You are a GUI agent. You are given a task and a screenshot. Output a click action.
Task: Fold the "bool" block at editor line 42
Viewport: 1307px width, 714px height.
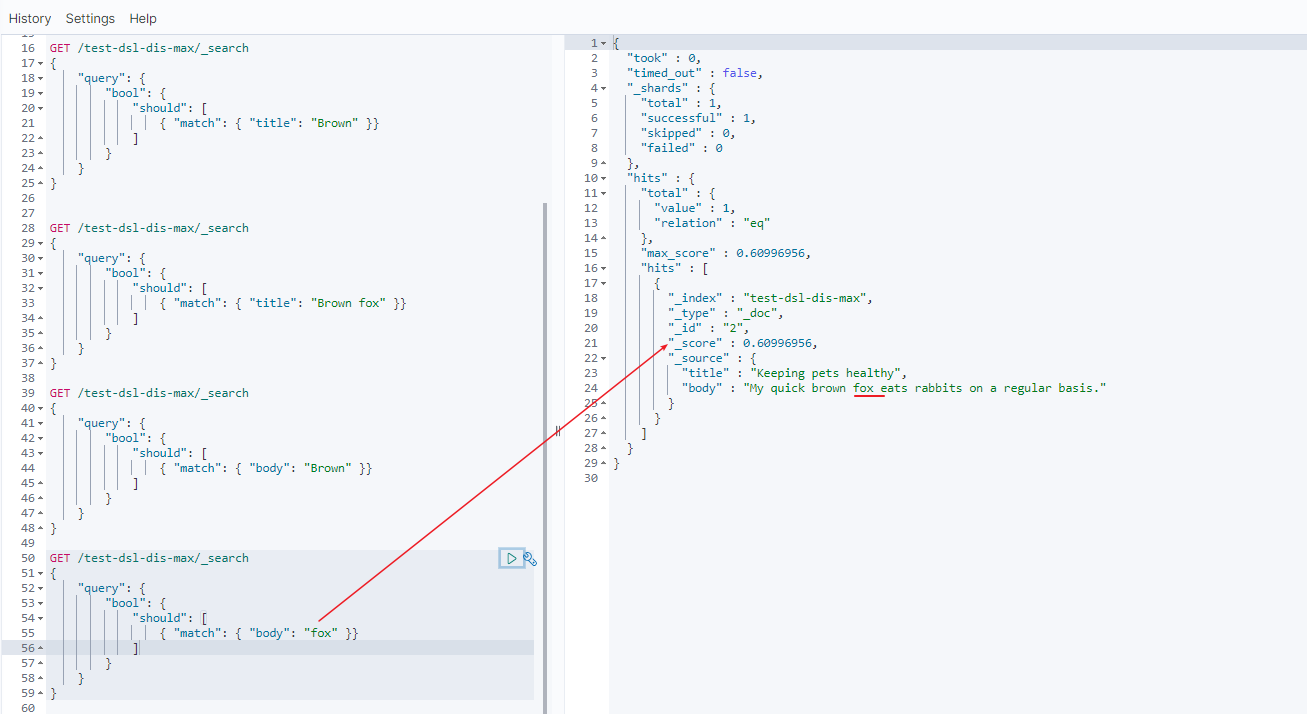(x=39, y=438)
